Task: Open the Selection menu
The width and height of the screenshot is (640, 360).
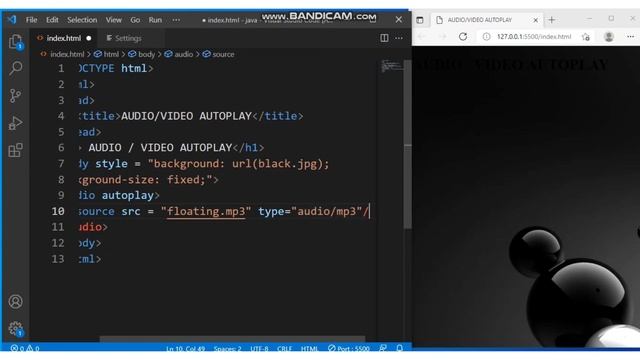Action: [x=82, y=20]
